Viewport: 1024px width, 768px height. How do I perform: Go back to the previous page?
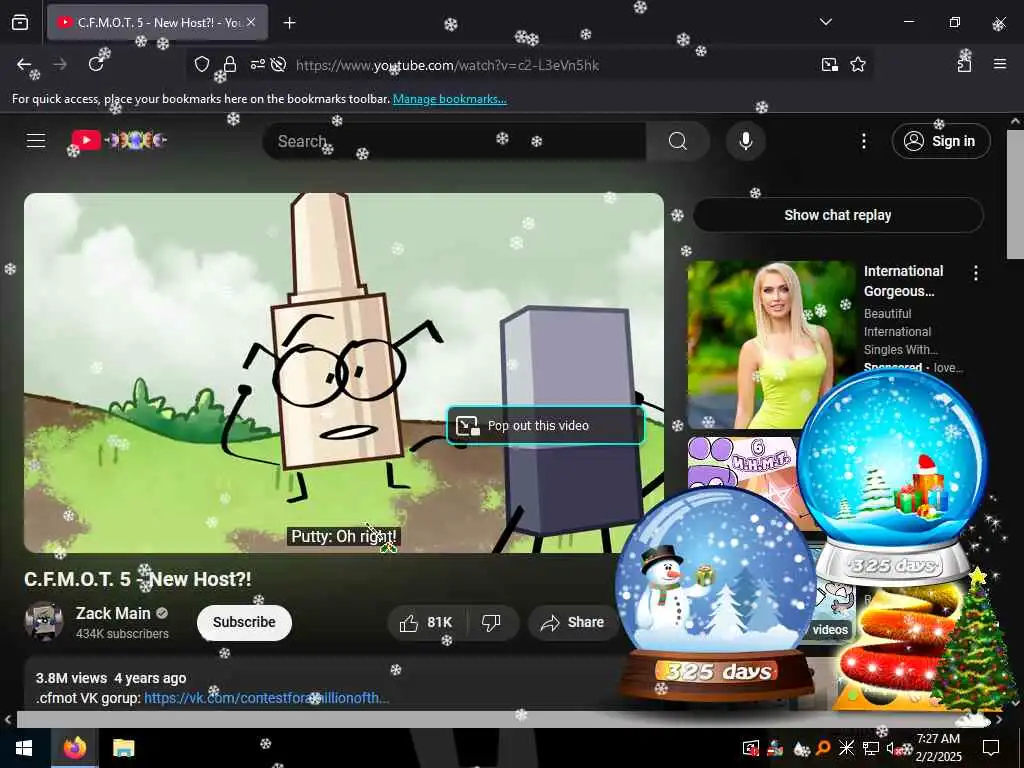(x=24, y=64)
